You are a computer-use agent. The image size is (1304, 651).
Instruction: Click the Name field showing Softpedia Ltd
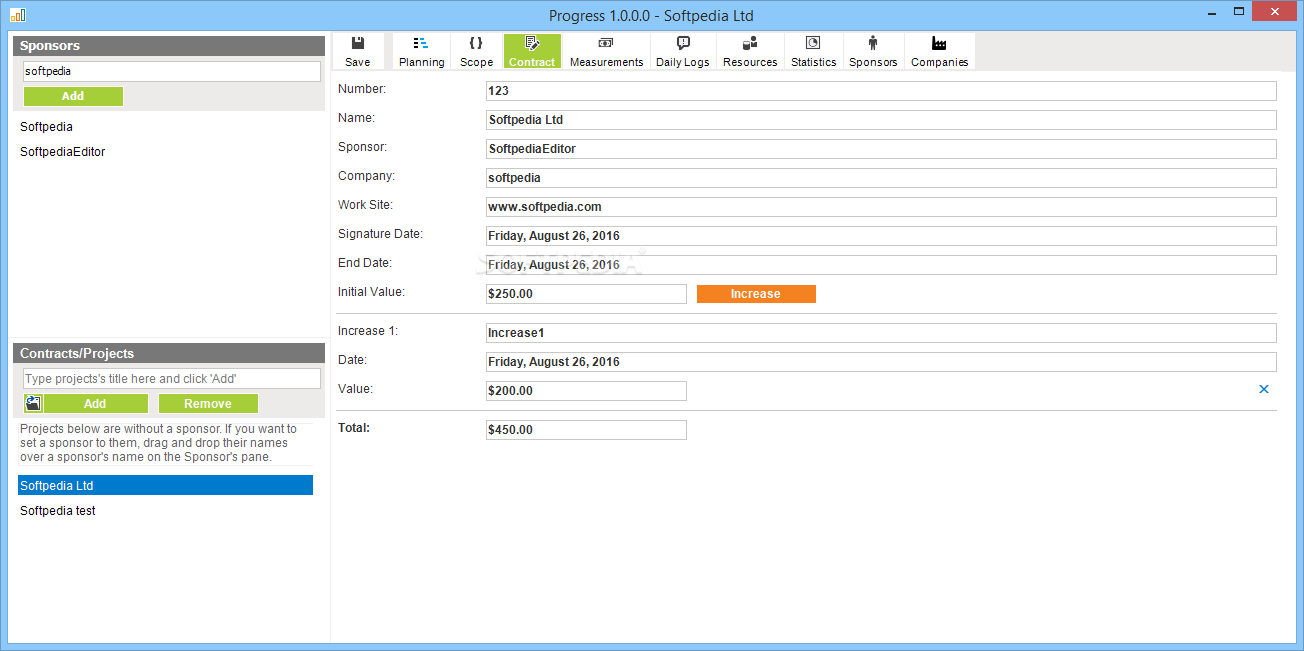881,120
